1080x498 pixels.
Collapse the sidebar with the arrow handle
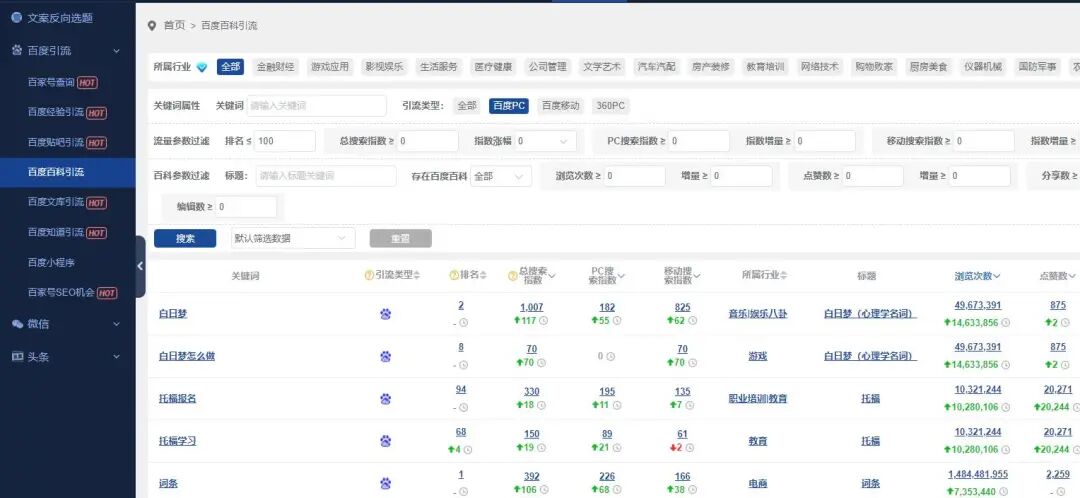tap(141, 266)
